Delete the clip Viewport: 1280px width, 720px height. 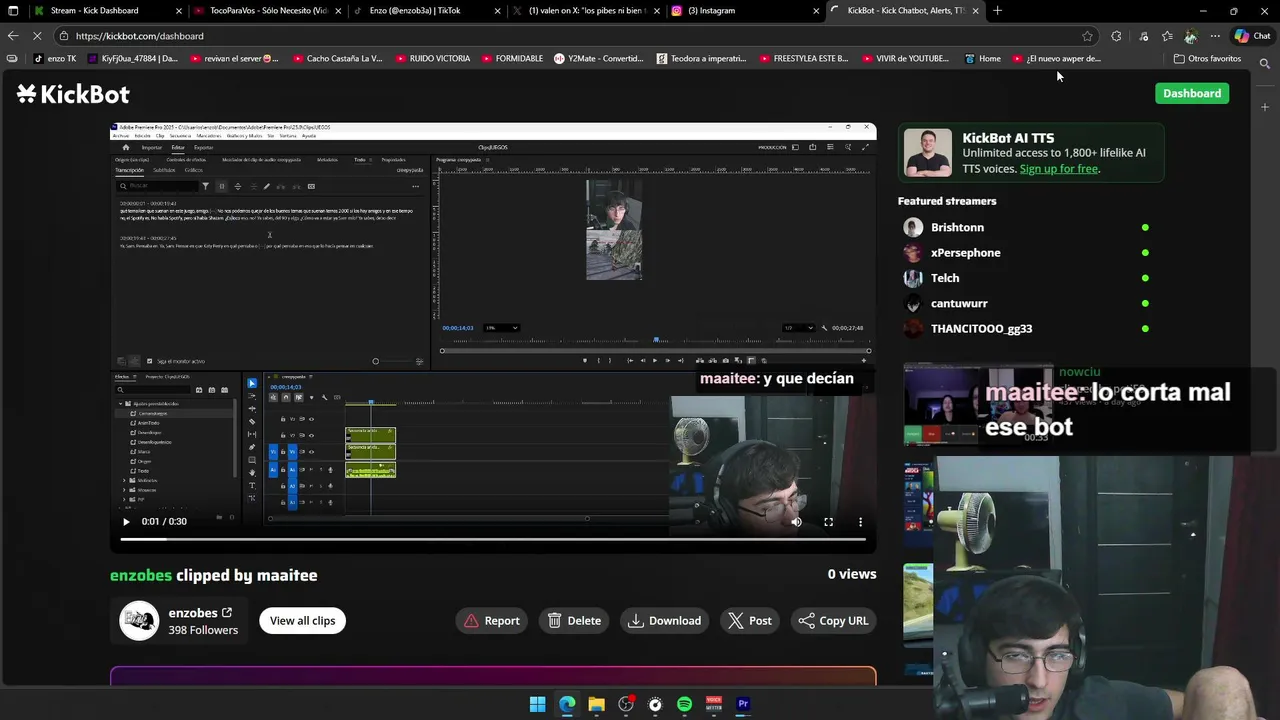point(575,621)
